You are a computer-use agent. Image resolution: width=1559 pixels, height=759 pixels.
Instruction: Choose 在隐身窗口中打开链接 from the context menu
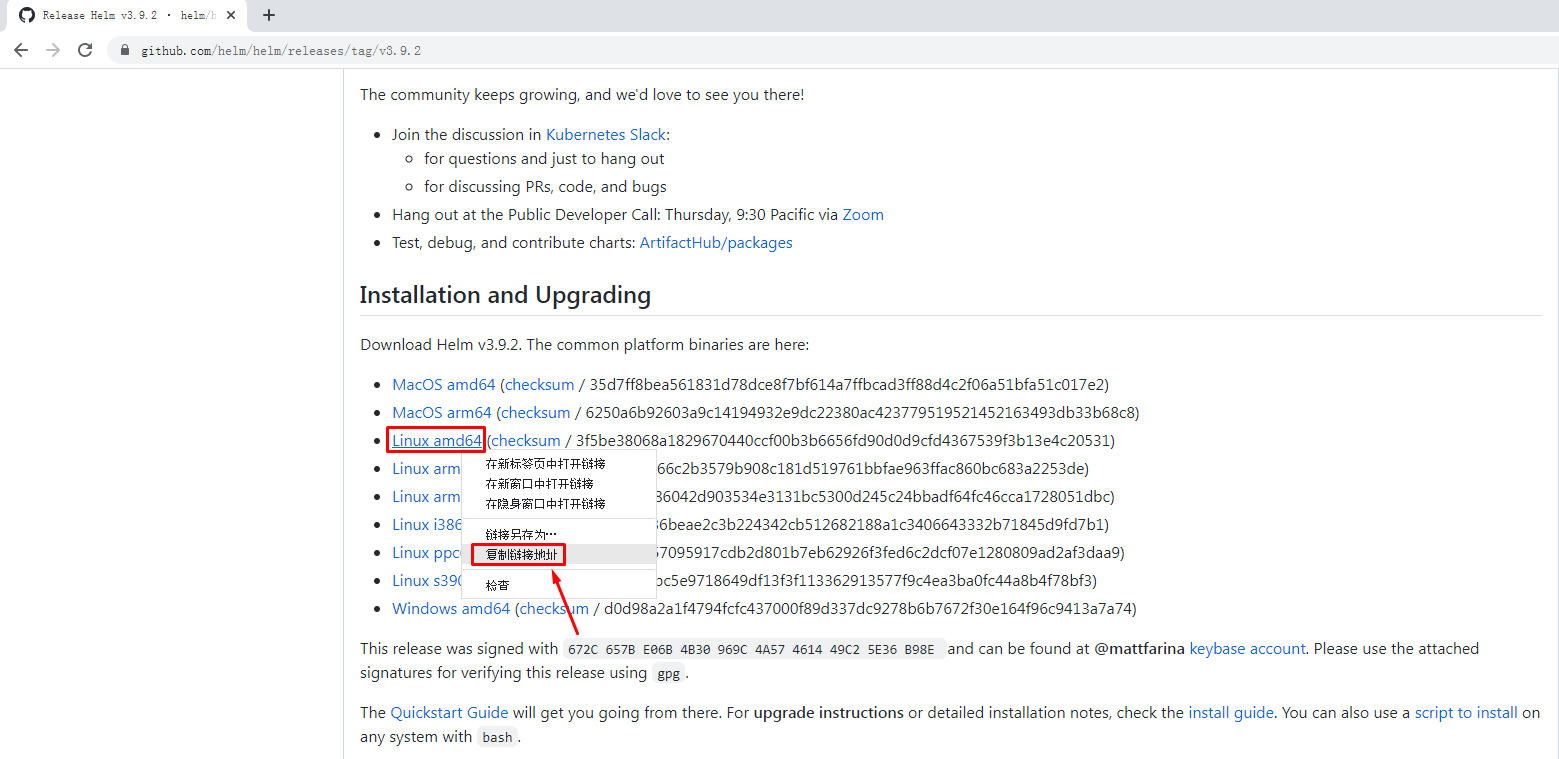tap(545, 504)
